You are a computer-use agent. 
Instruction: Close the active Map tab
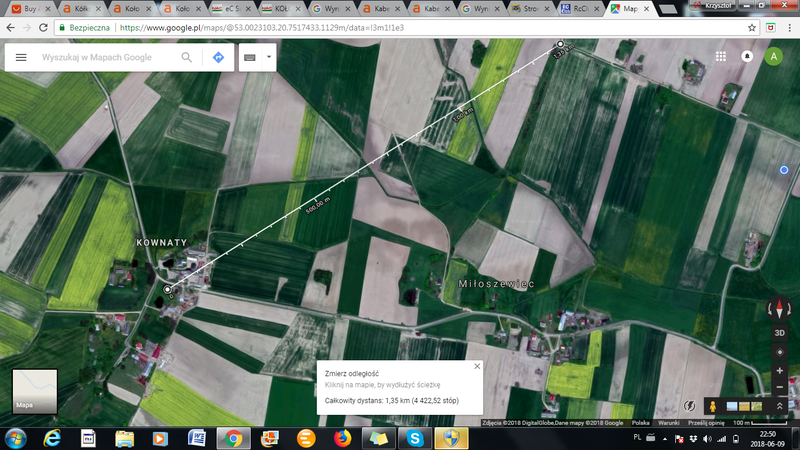tap(646, 9)
